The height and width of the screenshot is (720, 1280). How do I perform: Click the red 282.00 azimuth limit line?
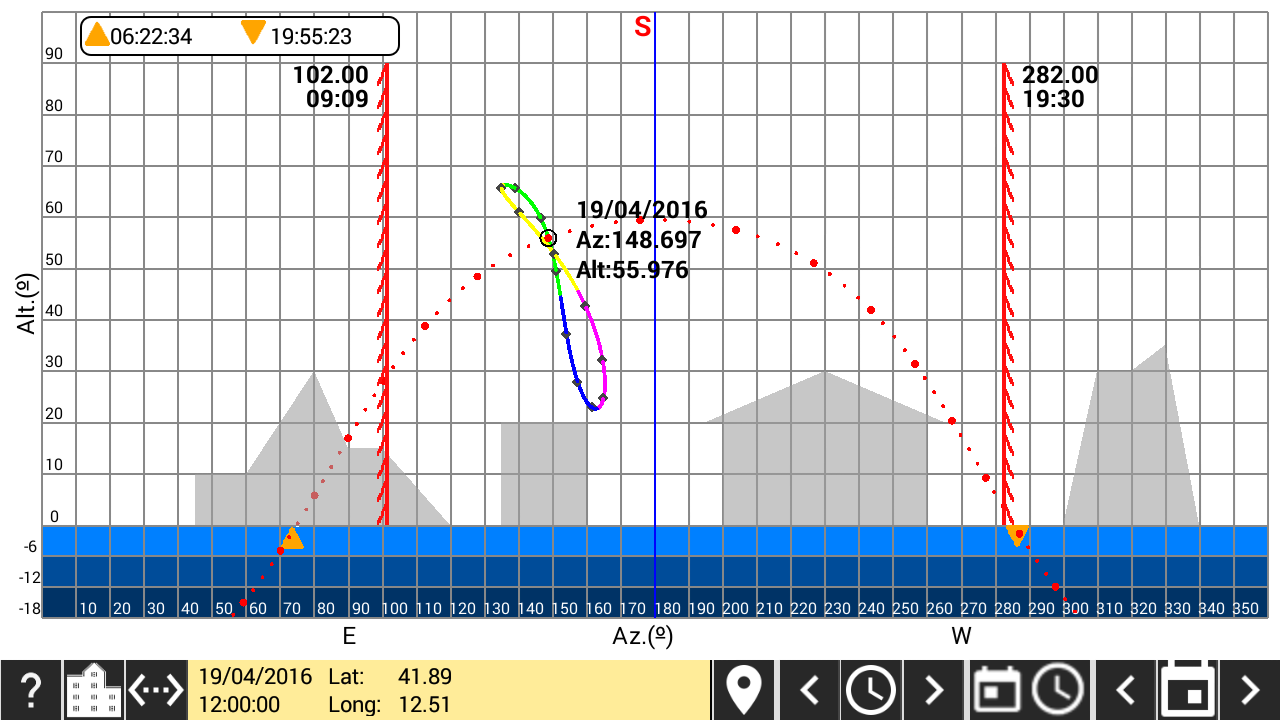[1004, 300]
